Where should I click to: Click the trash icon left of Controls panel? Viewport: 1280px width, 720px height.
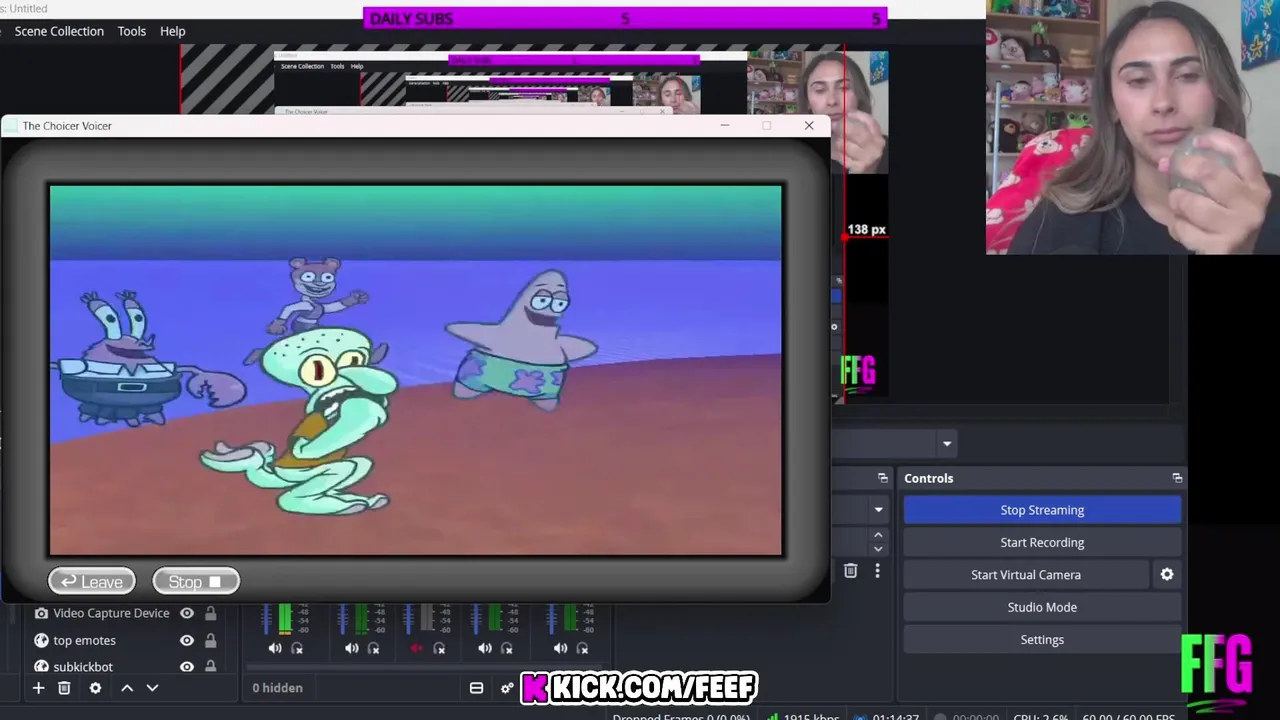pyautogui.click(x=850, y=571)
